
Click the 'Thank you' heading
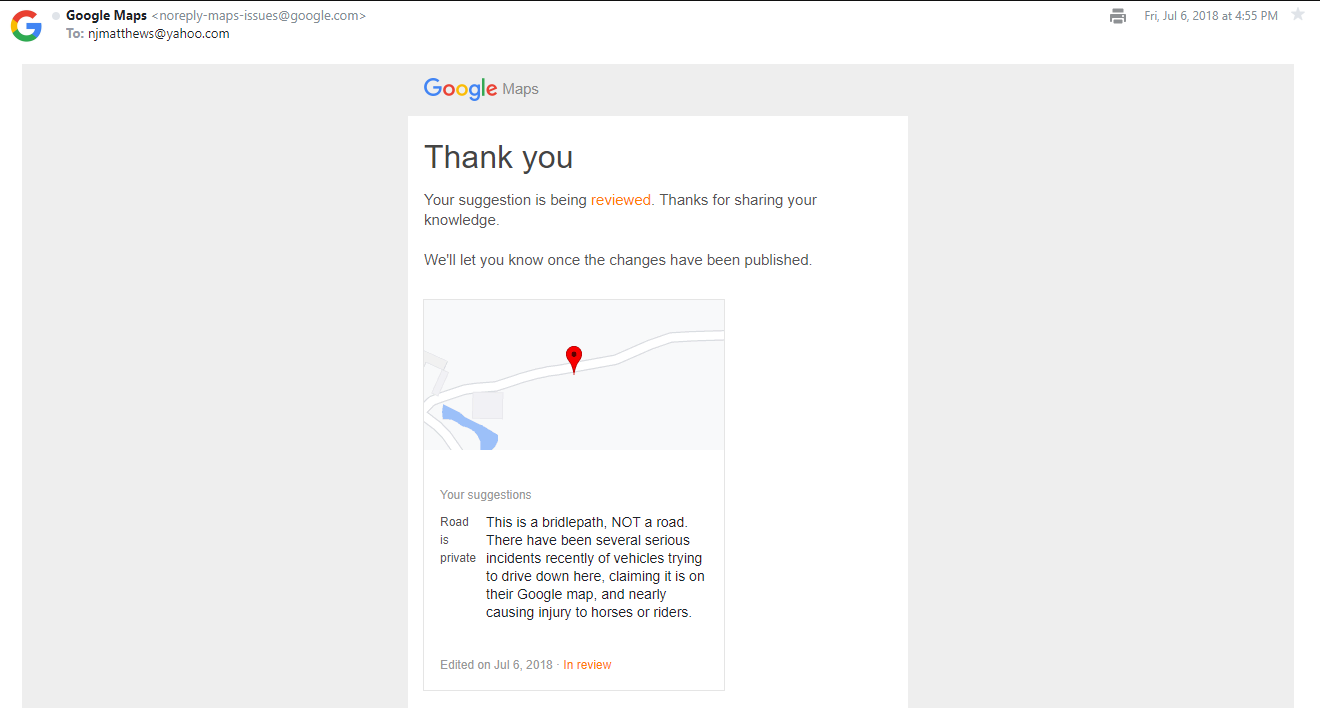point(498,157)
